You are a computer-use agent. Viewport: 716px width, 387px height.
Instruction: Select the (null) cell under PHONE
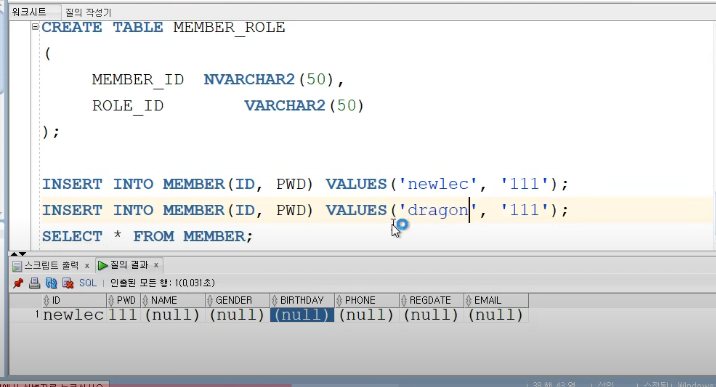367,315
